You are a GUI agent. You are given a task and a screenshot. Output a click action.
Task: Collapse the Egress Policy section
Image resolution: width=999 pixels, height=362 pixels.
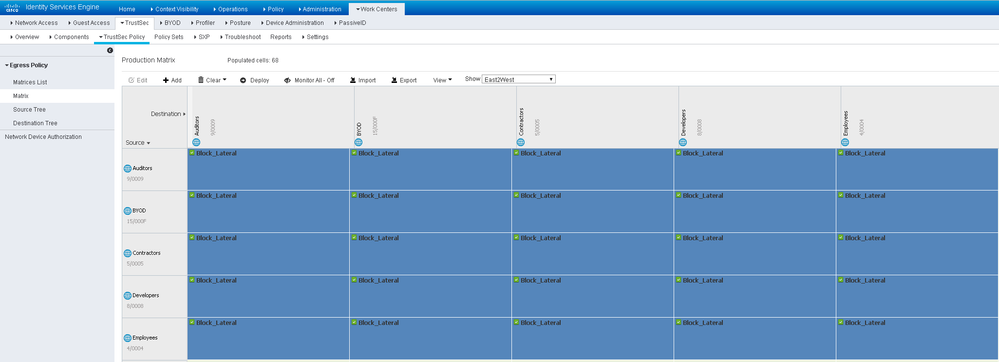point(26,65)
